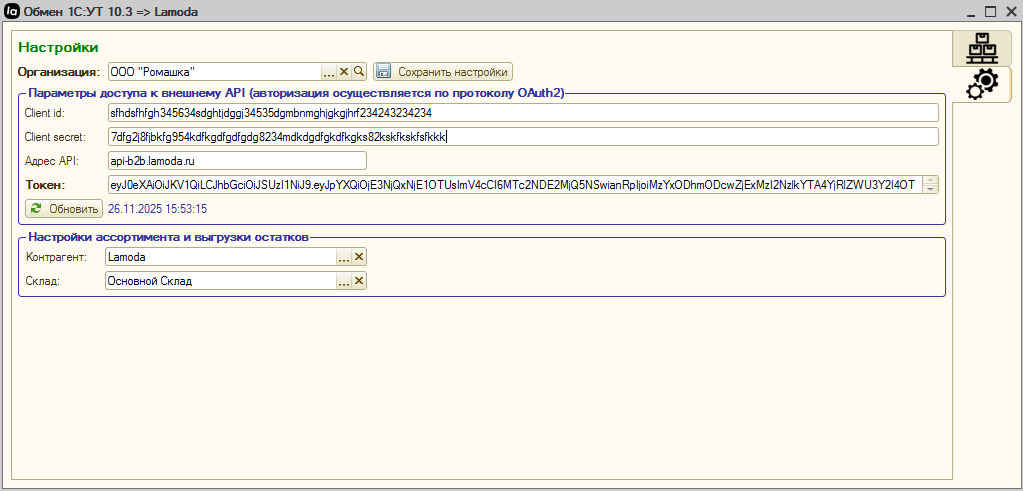The image size is (1023, 491).
Task: Close the Обмен 1С:УТ window
Action: 1009,11
